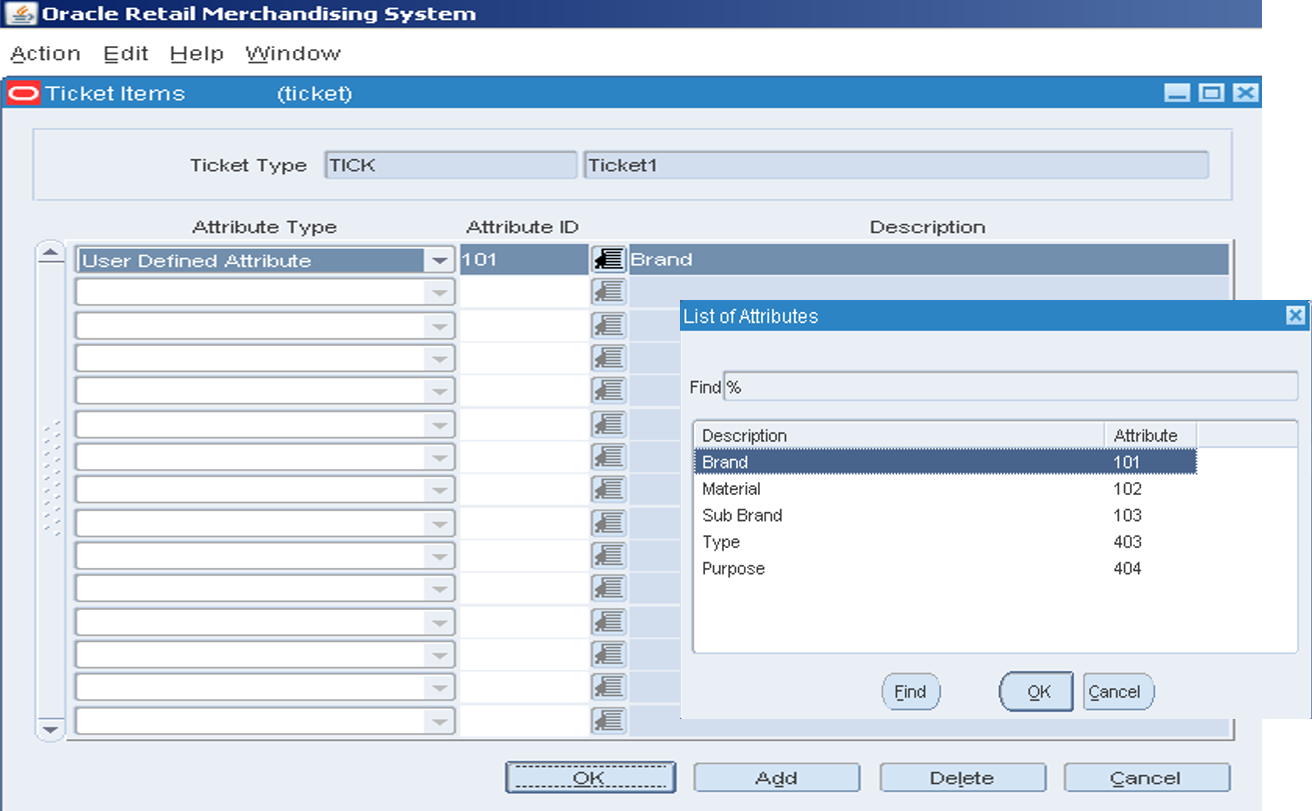Click Find in the List of Attributes dialog
The image size is (1312, 811).
[909, 691]
